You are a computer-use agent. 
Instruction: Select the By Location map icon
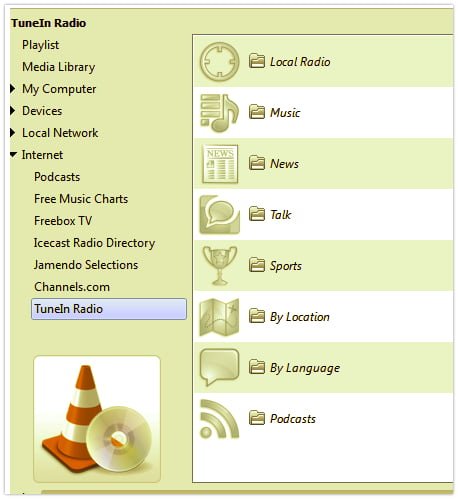[x=219, y=317]
